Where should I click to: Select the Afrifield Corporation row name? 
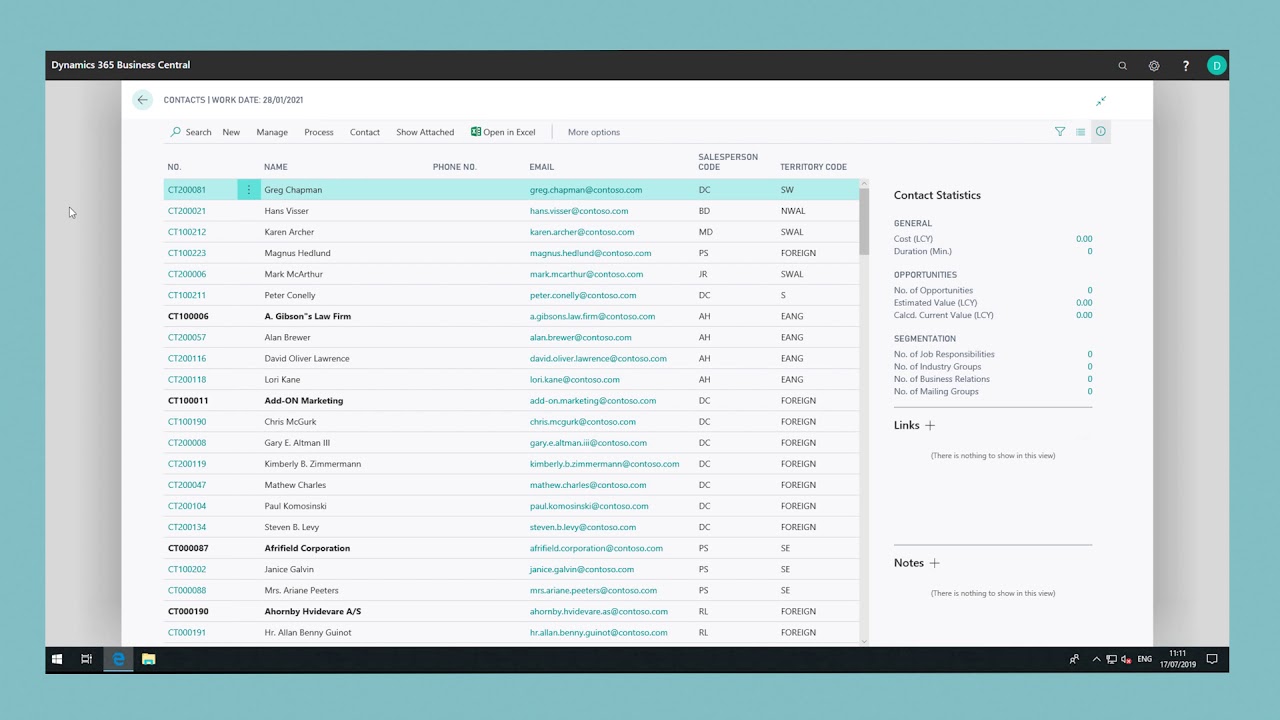307,548
